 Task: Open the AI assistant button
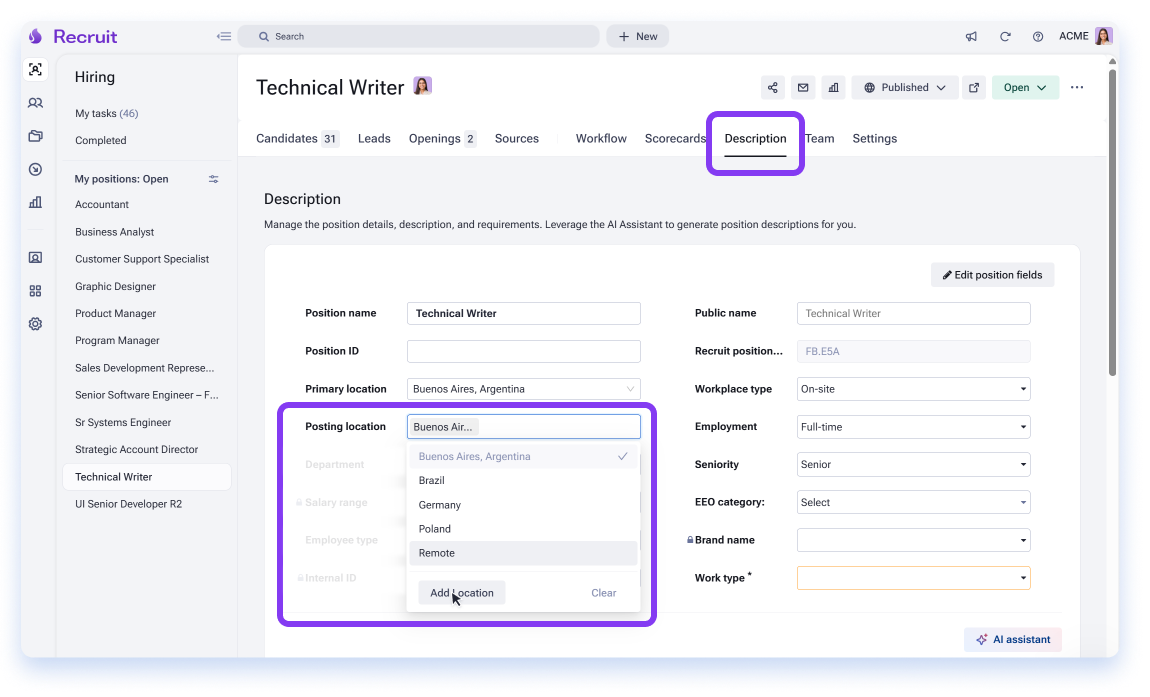(1013, 640)
